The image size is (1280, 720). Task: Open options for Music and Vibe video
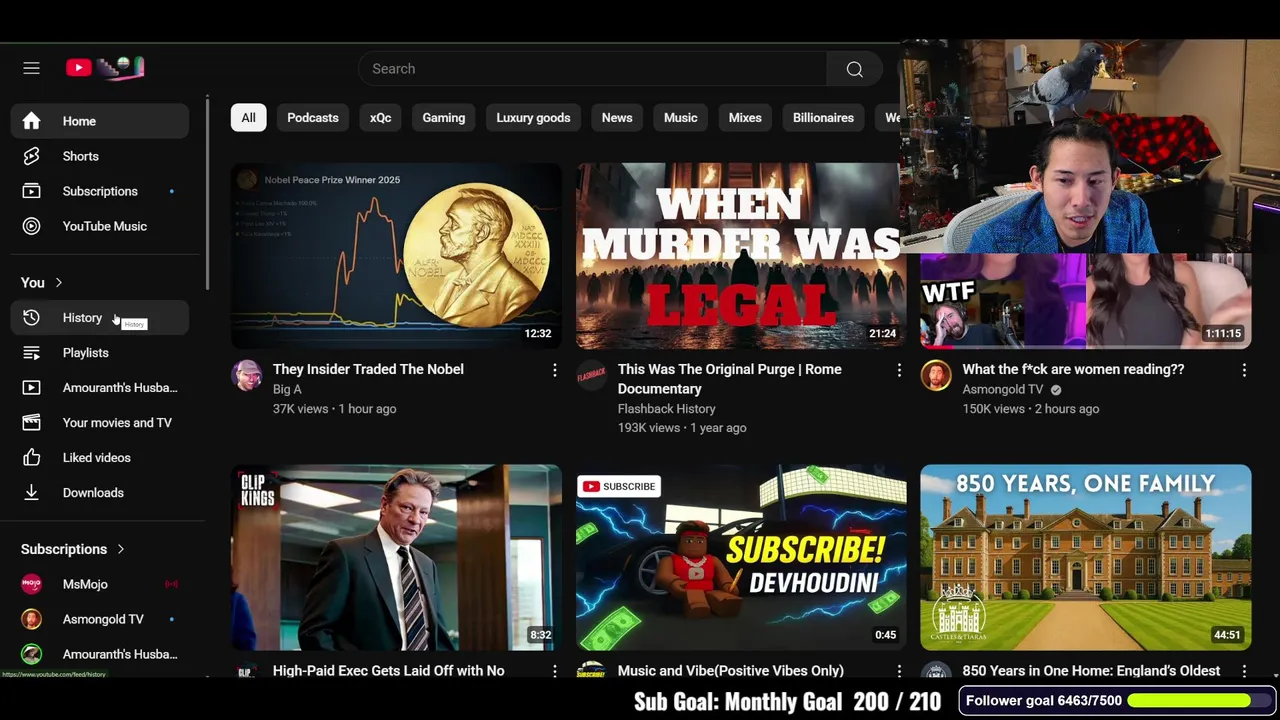pyautogui.click(x=899, y=671)
